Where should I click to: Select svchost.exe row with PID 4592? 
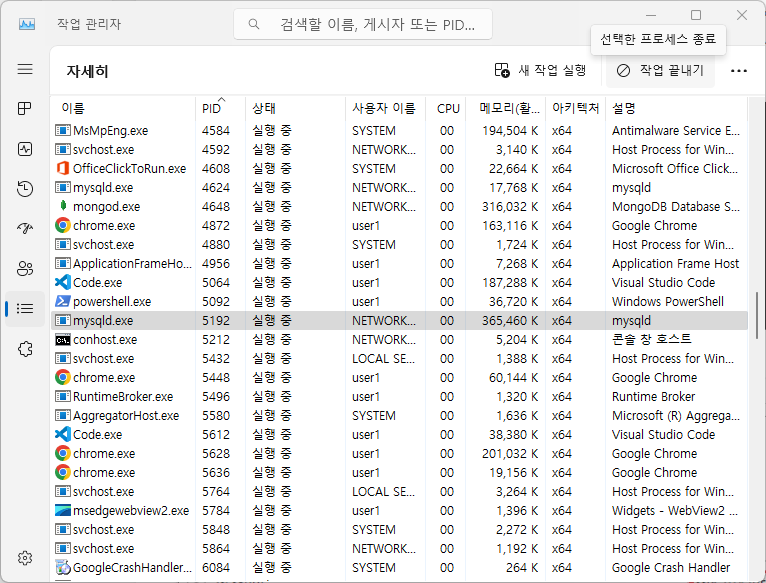[x=399, y=149]
